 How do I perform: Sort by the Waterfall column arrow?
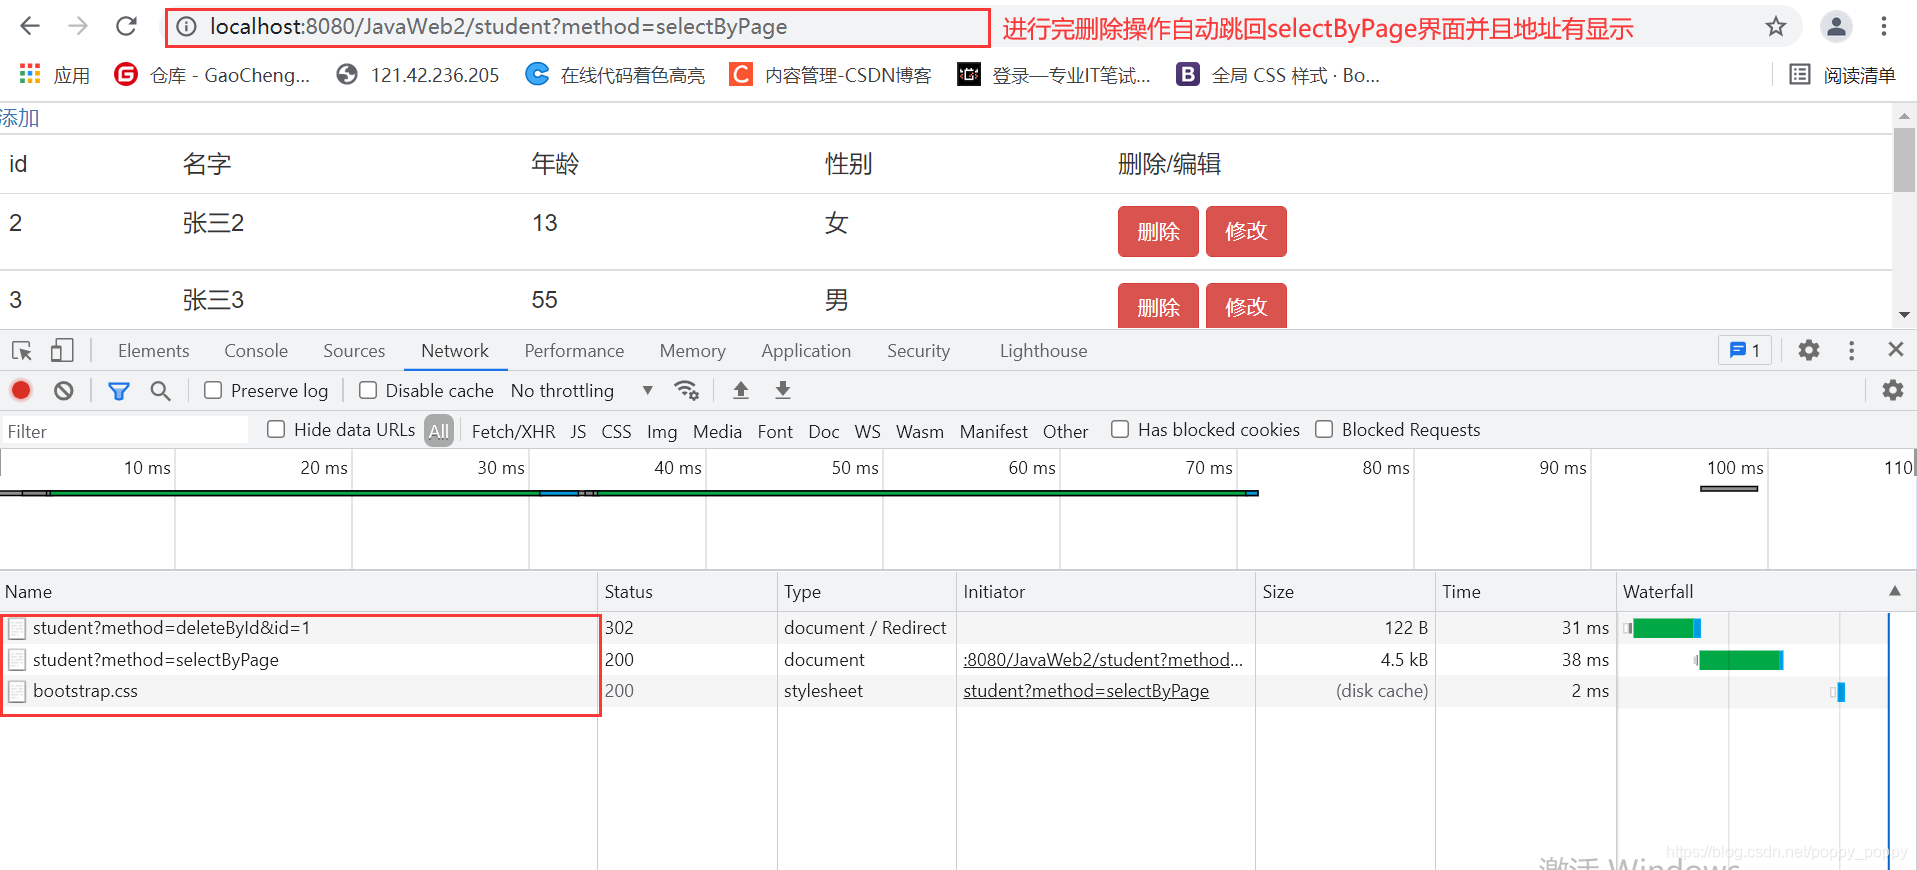pos(1894,591)
